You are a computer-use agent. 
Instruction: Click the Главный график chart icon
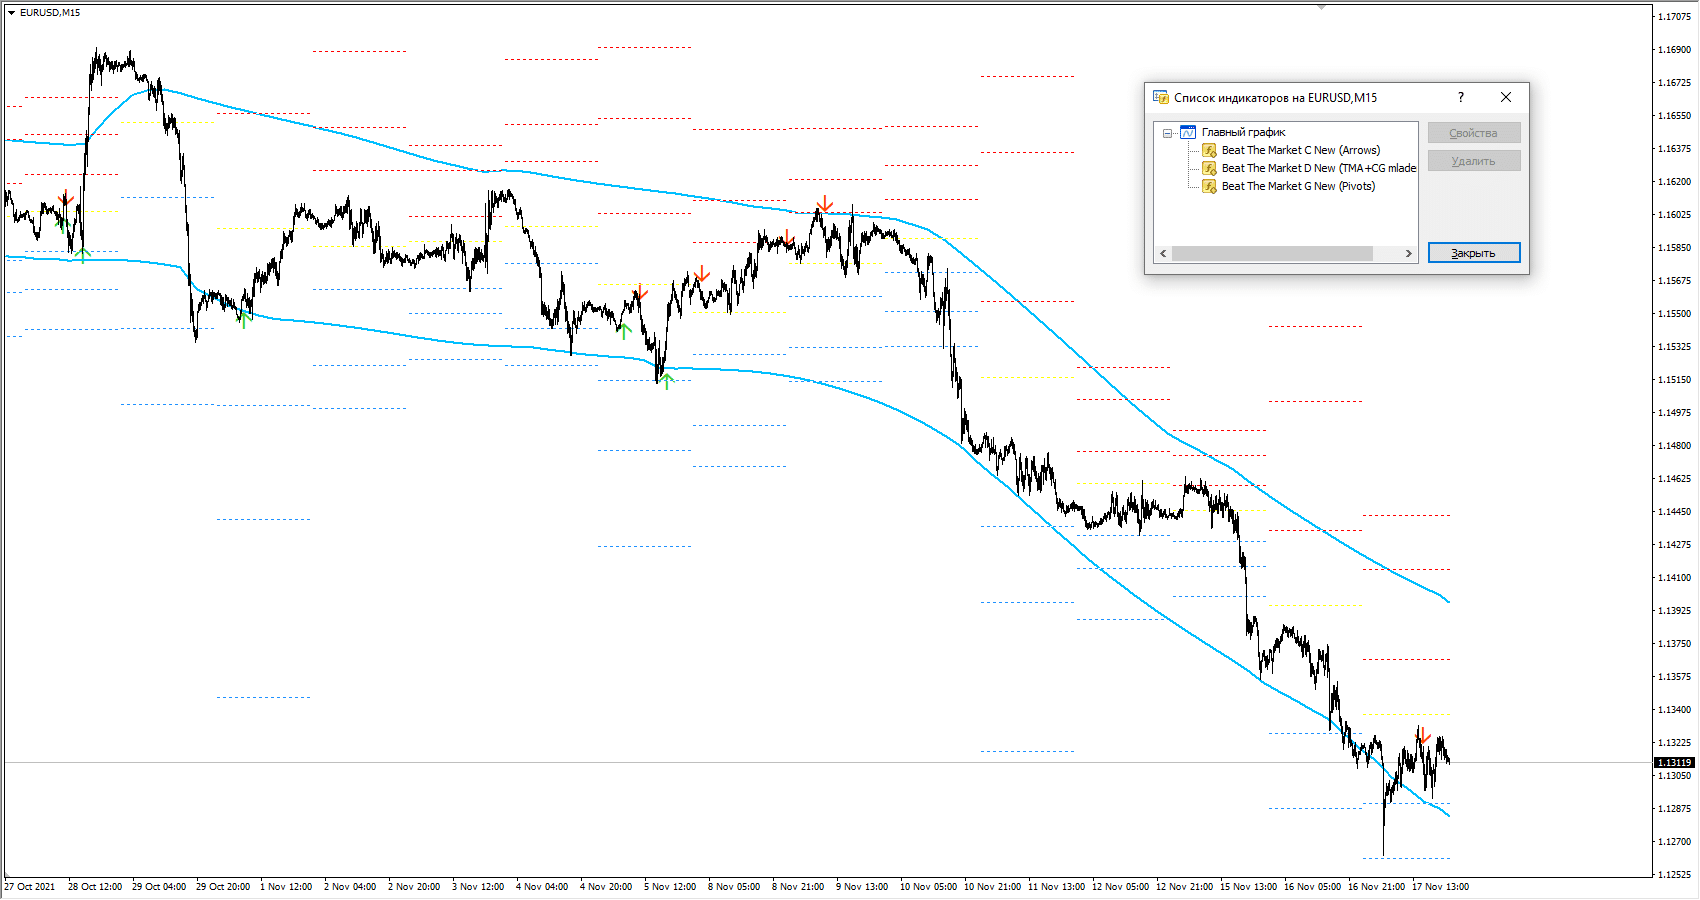1188,132
